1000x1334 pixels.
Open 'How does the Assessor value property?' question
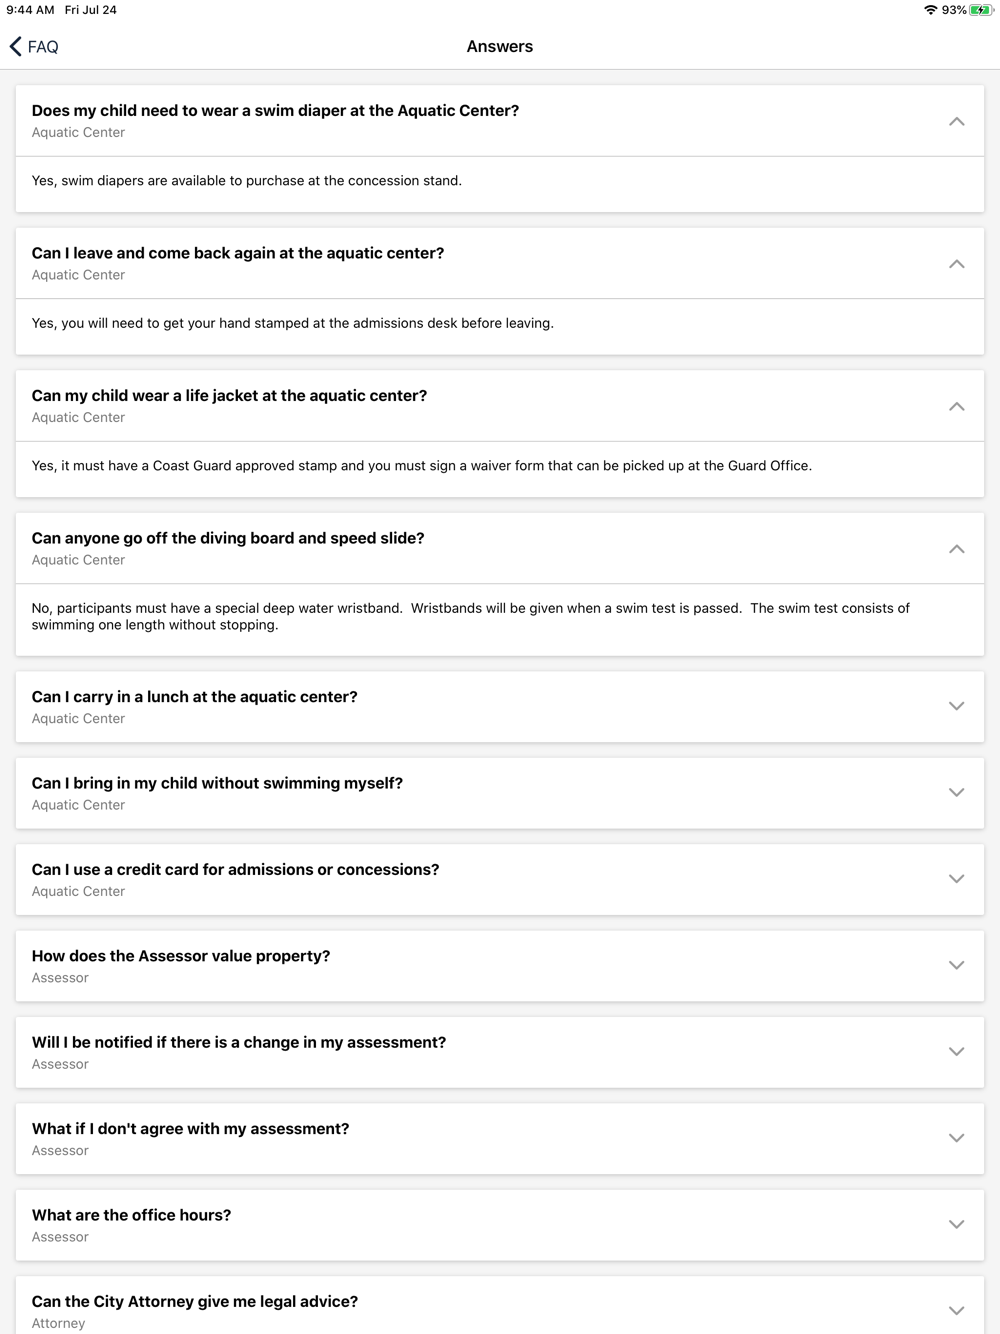[x=181, y=956]
